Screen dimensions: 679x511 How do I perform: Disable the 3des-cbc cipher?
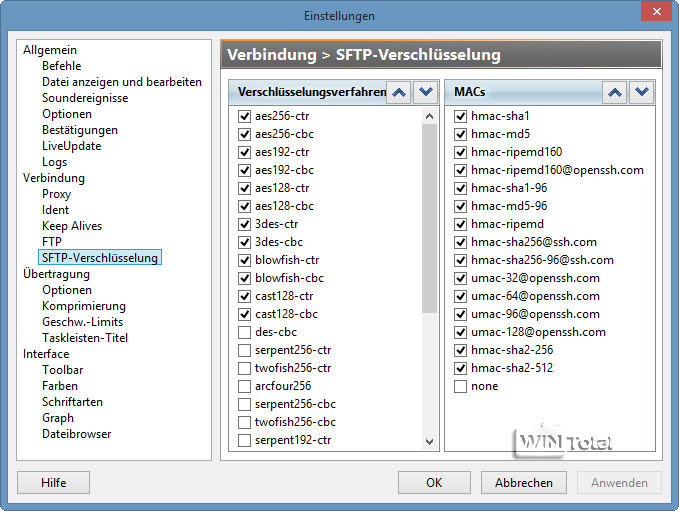[x=244, y=242]
